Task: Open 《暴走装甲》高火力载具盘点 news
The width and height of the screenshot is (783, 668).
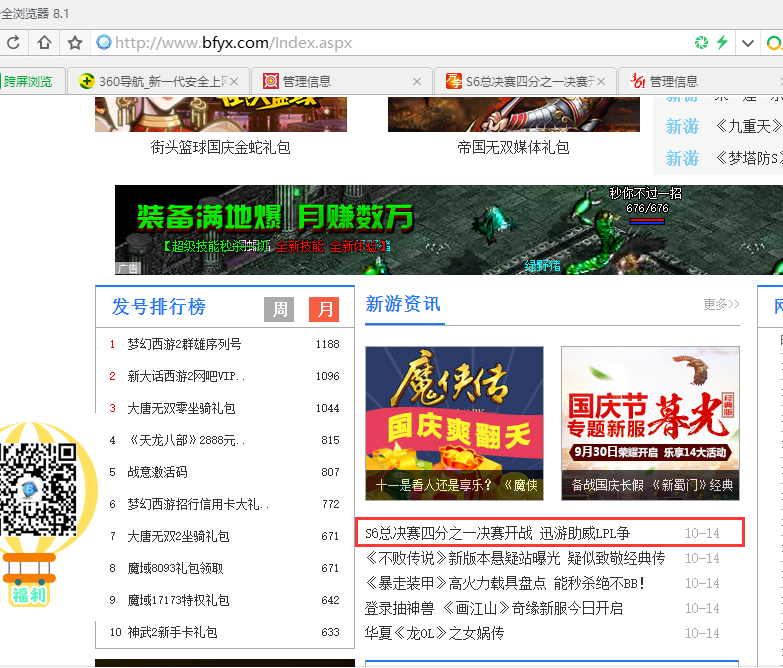Action: point(505,583)
